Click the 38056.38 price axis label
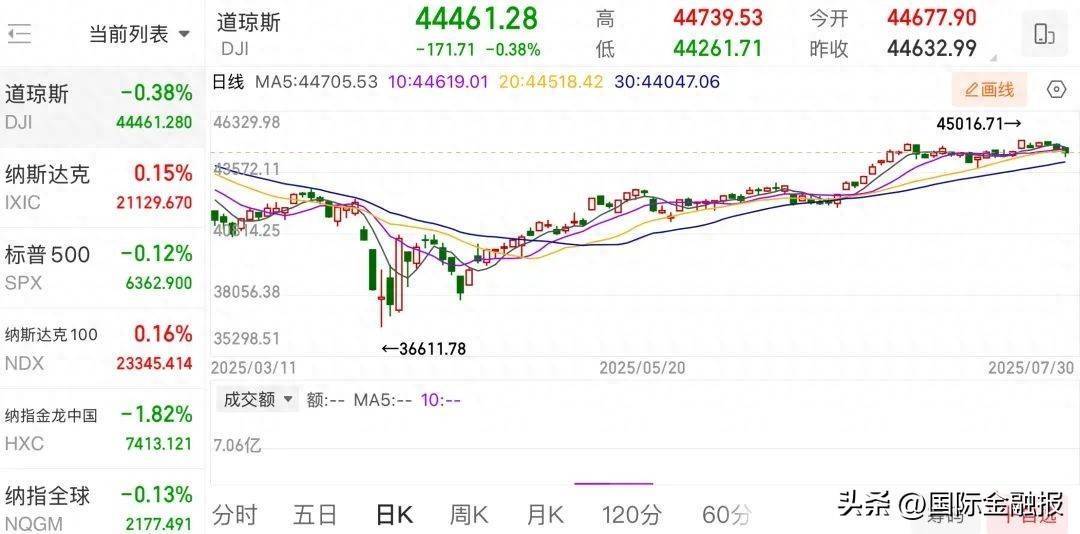 click(247, 292)
